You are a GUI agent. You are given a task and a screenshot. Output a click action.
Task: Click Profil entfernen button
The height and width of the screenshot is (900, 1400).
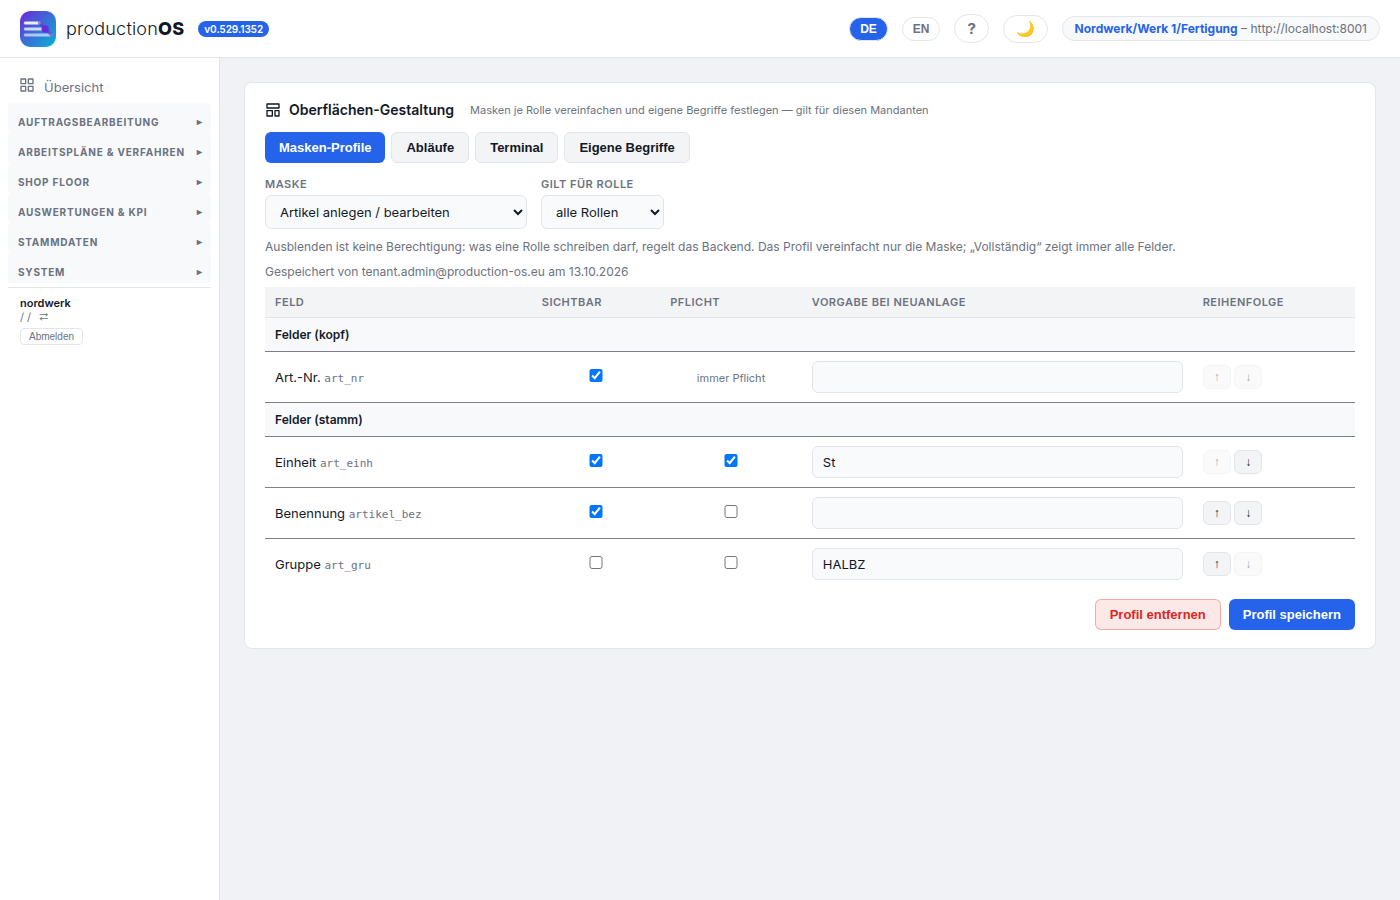tap(1158, 614)
